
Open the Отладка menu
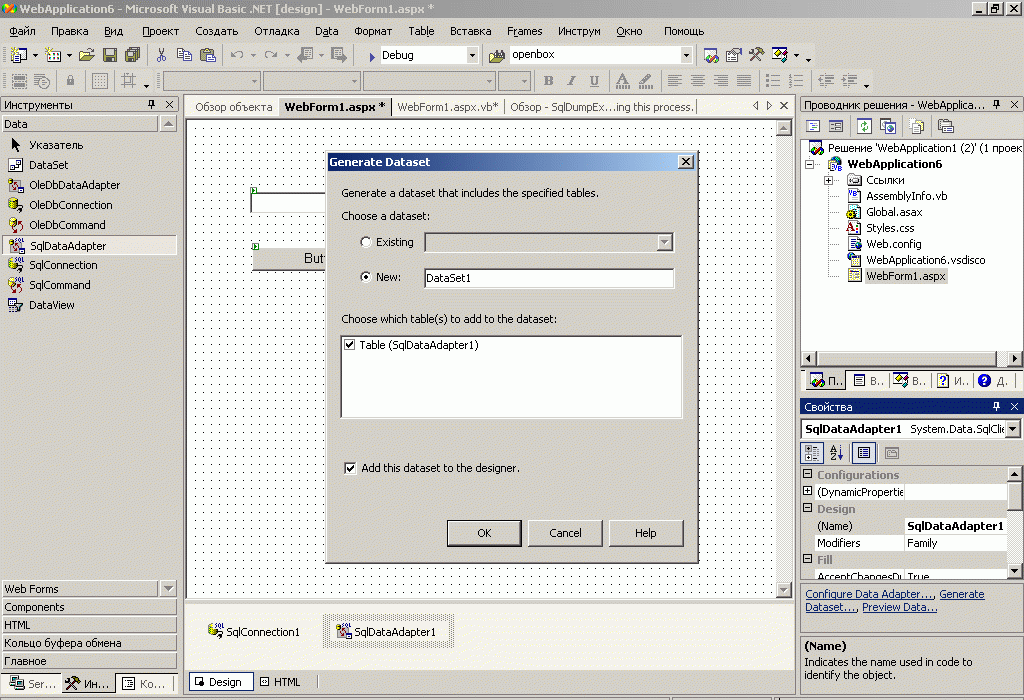pos(277,31)
